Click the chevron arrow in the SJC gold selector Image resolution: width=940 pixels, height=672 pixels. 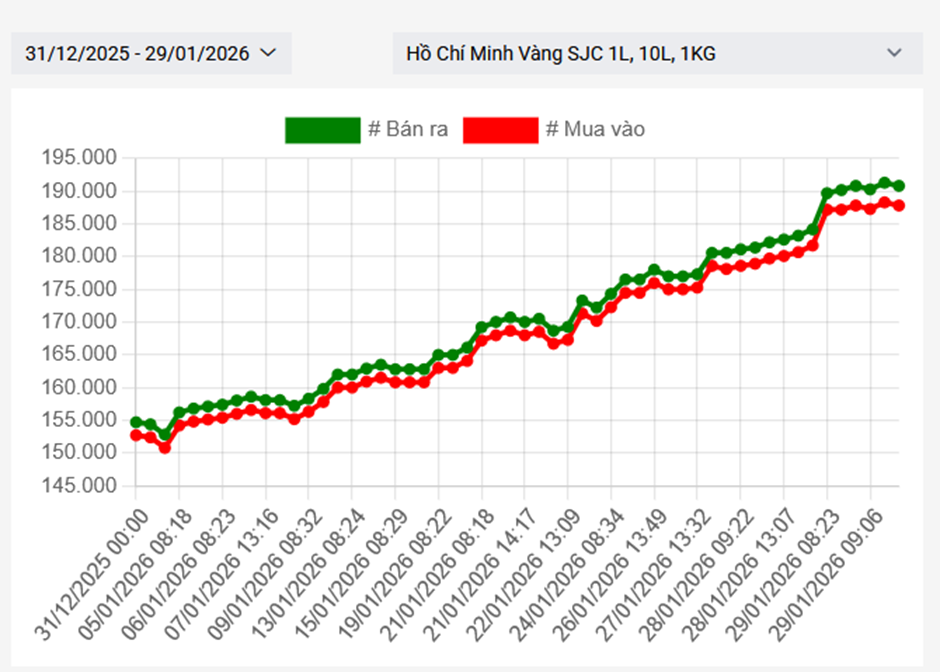click(894, 53)
